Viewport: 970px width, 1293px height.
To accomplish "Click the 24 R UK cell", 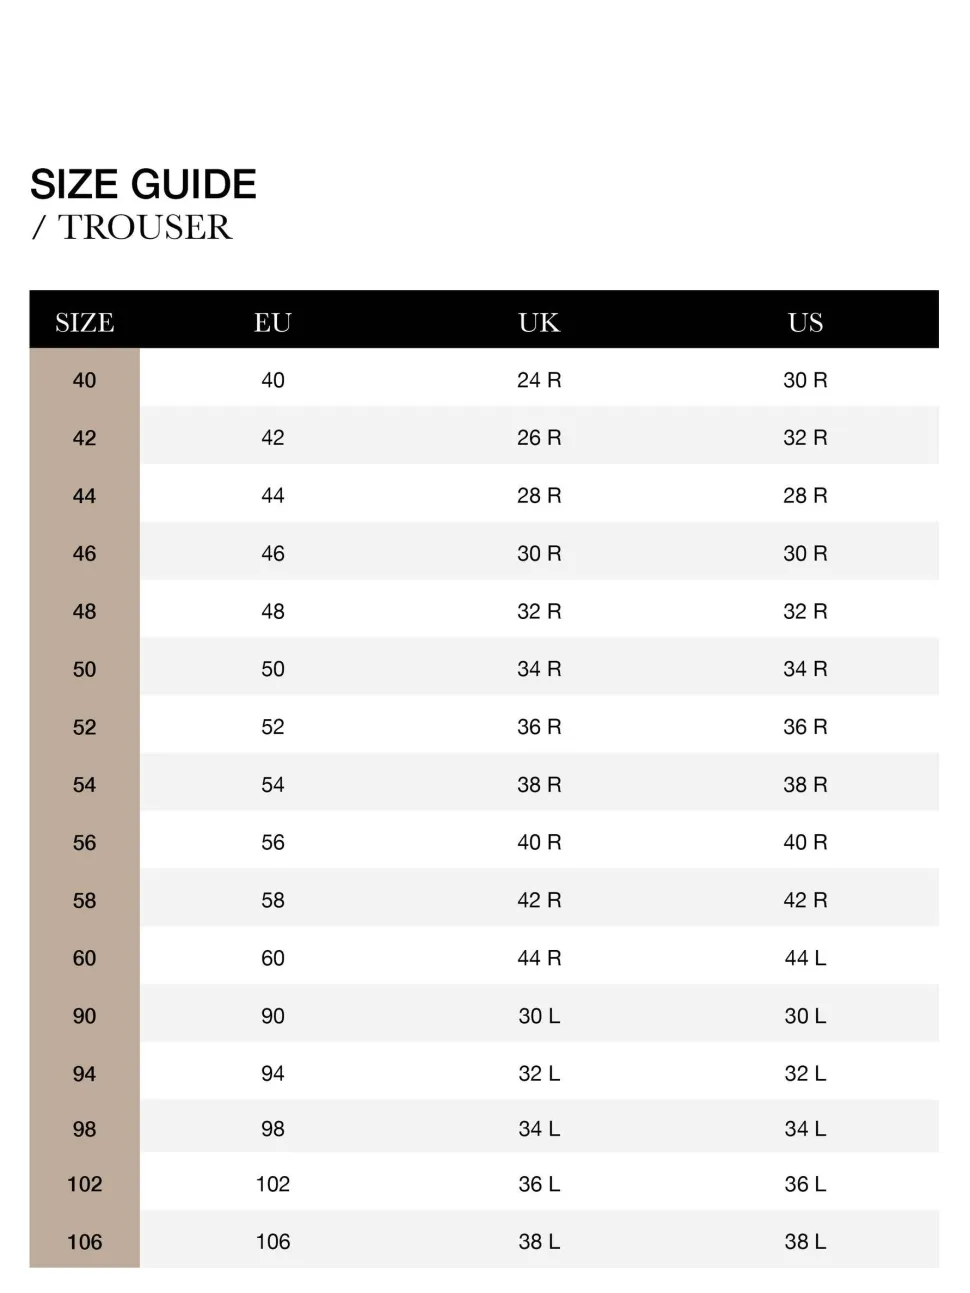I will click(539, 380).
